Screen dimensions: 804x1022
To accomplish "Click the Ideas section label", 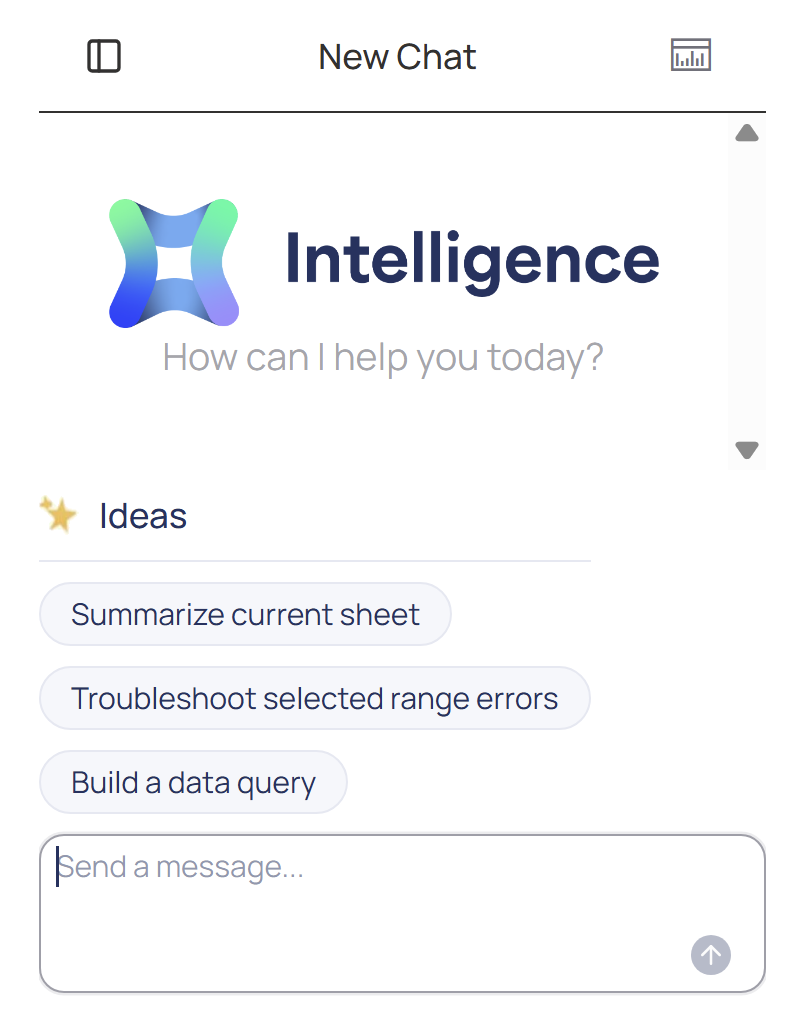I will tap(142, 516).
